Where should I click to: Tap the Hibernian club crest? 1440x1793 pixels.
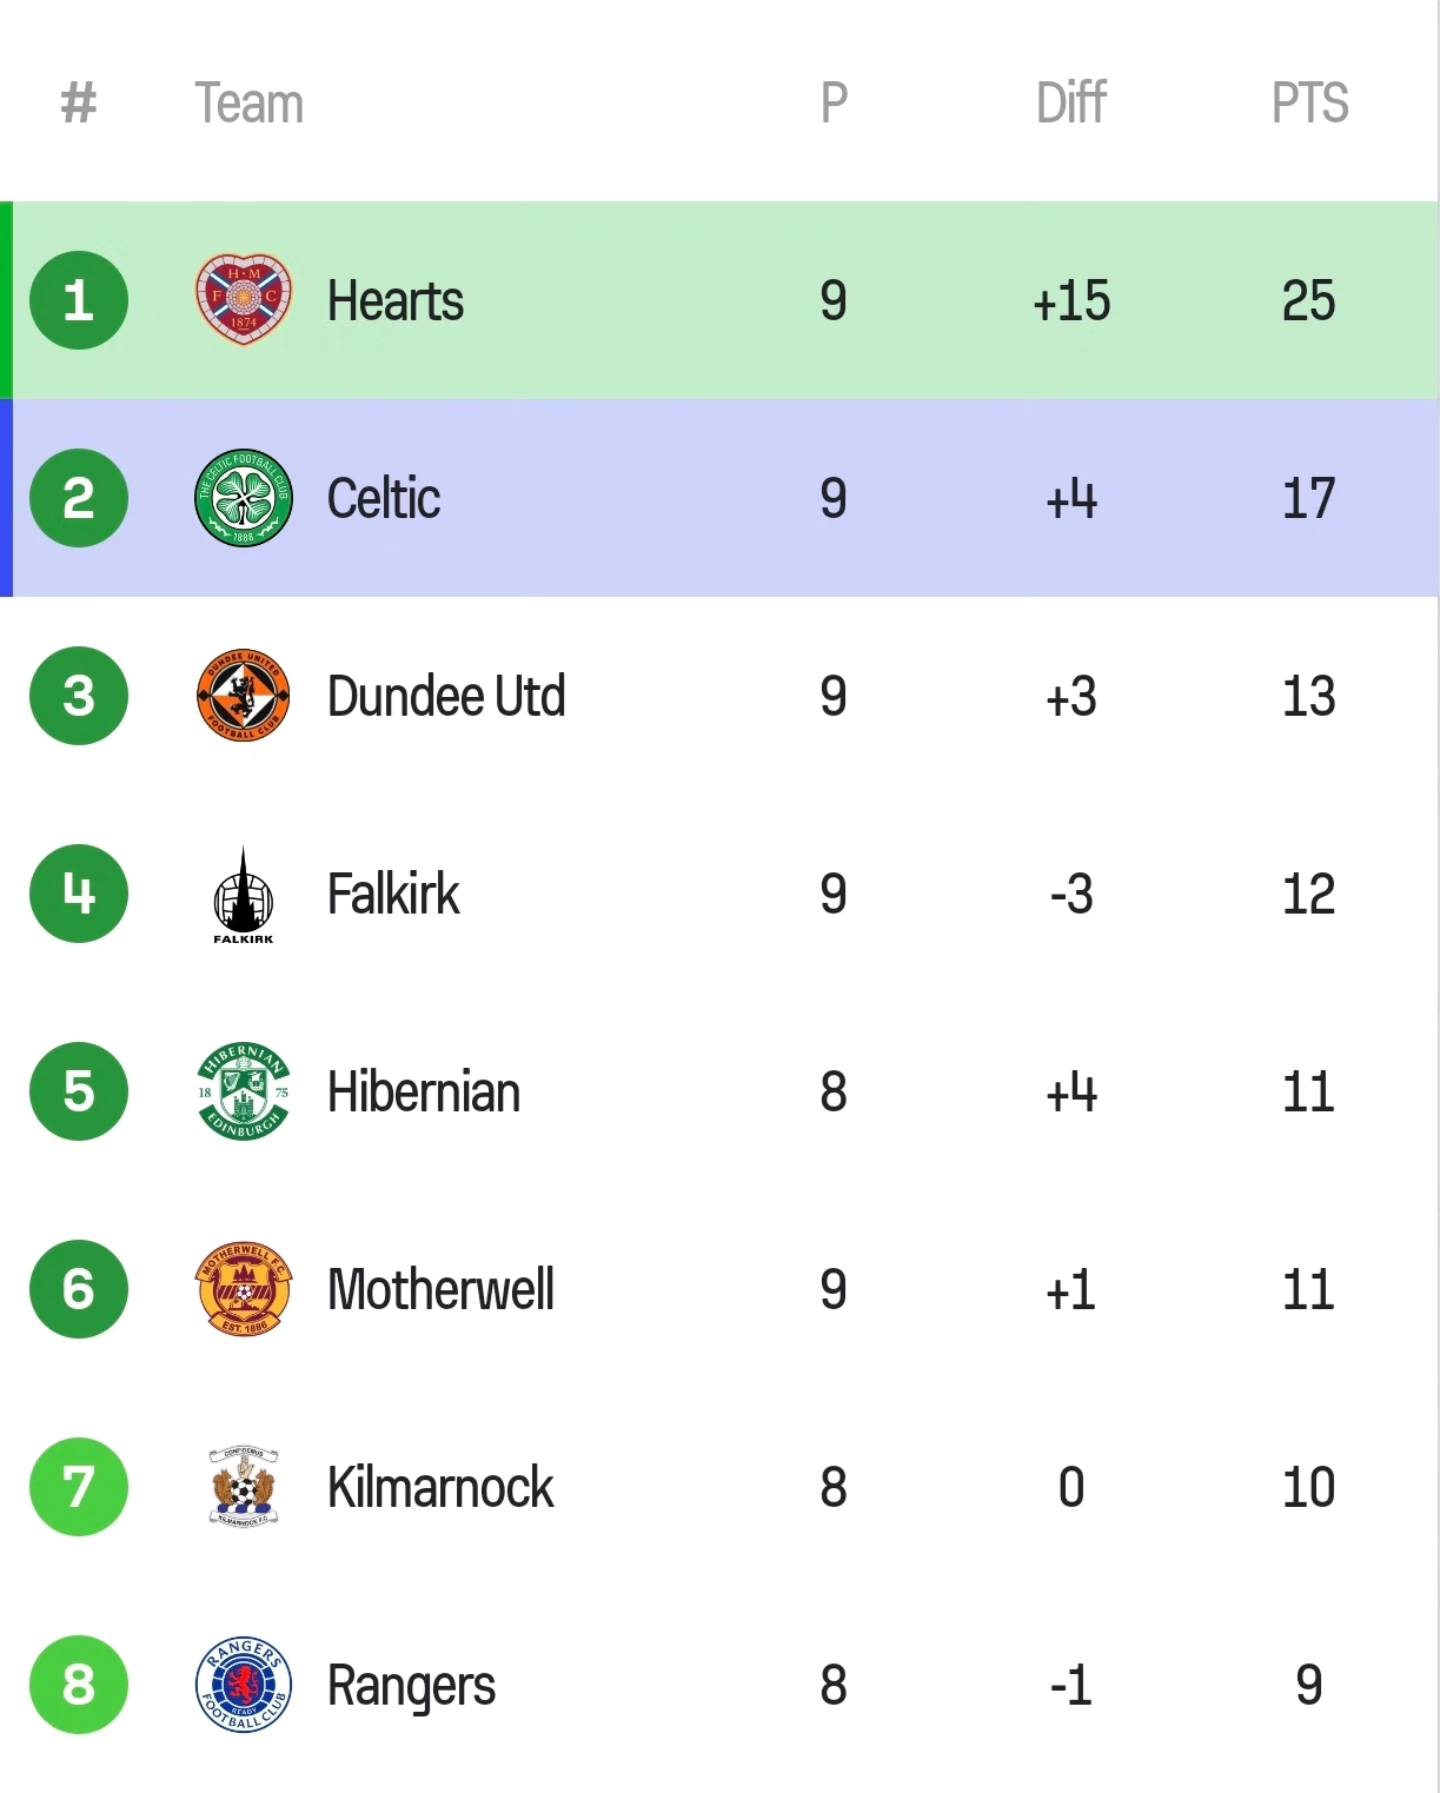243,1091
